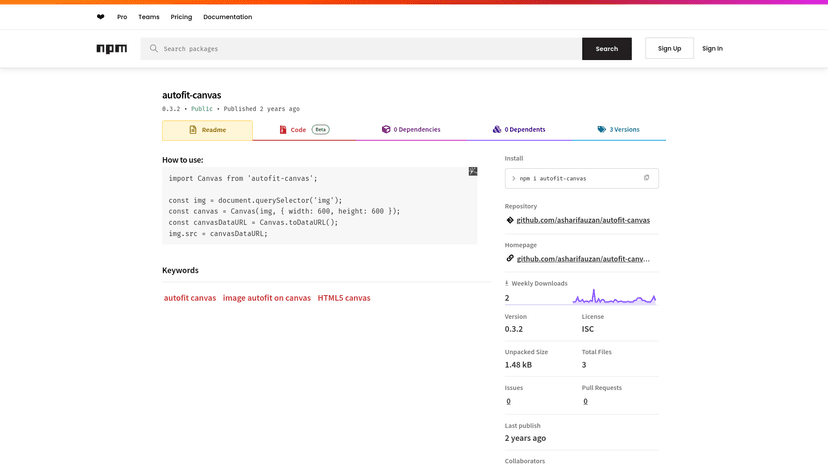828x466 pixels.
Task: Click the npm logo
Action: pyautogui.click(x=111, y=49)
